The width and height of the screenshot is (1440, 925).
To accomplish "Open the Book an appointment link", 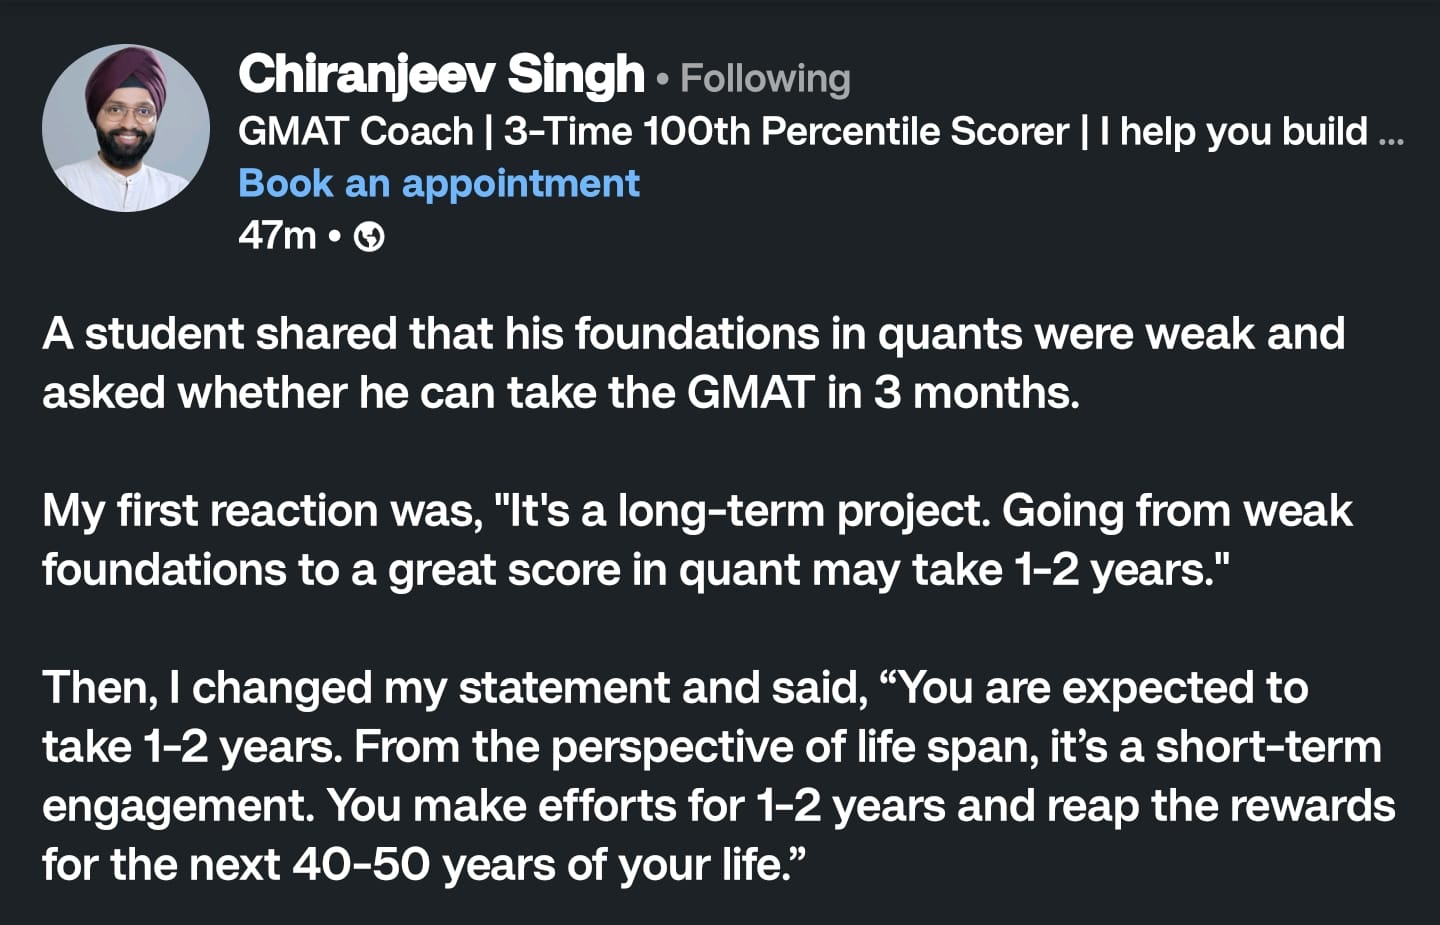I will [x=439, y=183].
